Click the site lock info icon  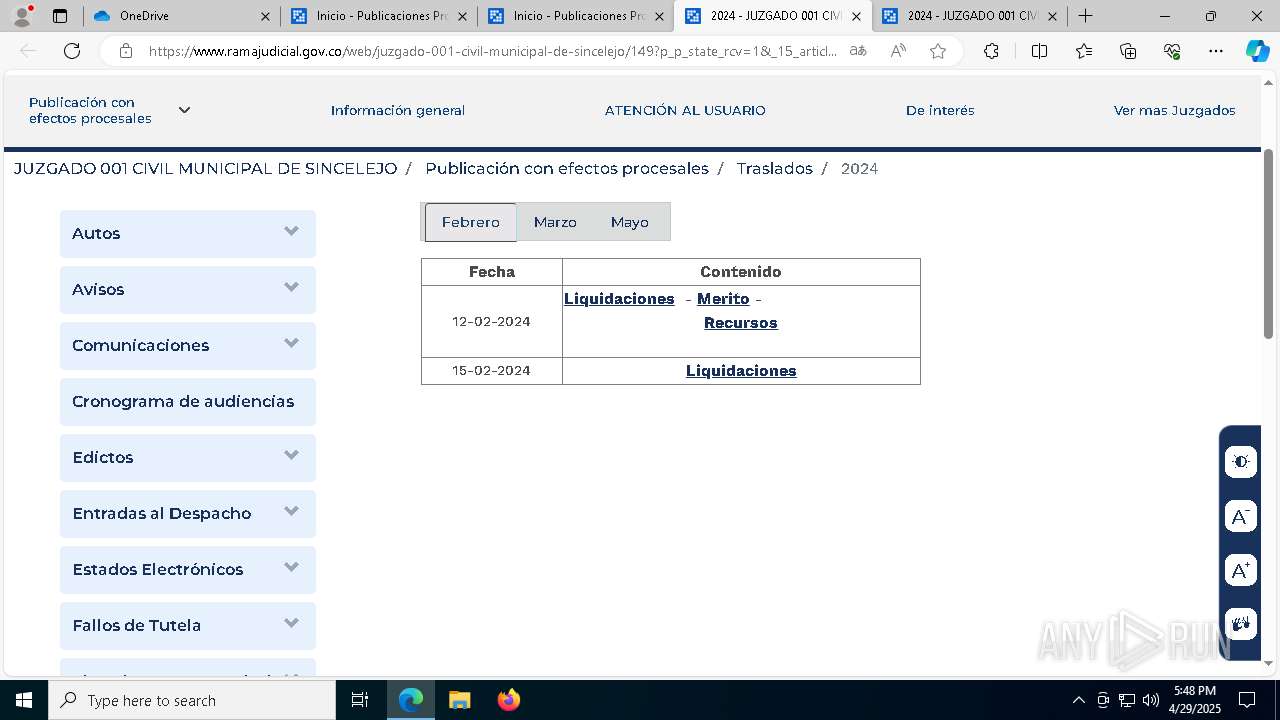click(x=126, y=51)
